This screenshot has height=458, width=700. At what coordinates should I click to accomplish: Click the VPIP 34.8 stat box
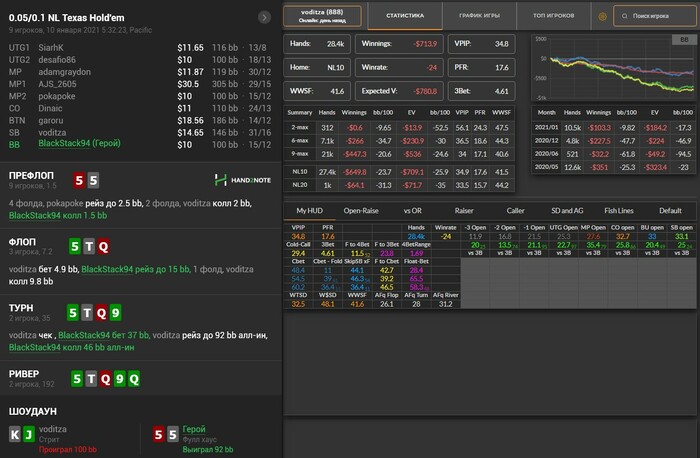(481, 44)
